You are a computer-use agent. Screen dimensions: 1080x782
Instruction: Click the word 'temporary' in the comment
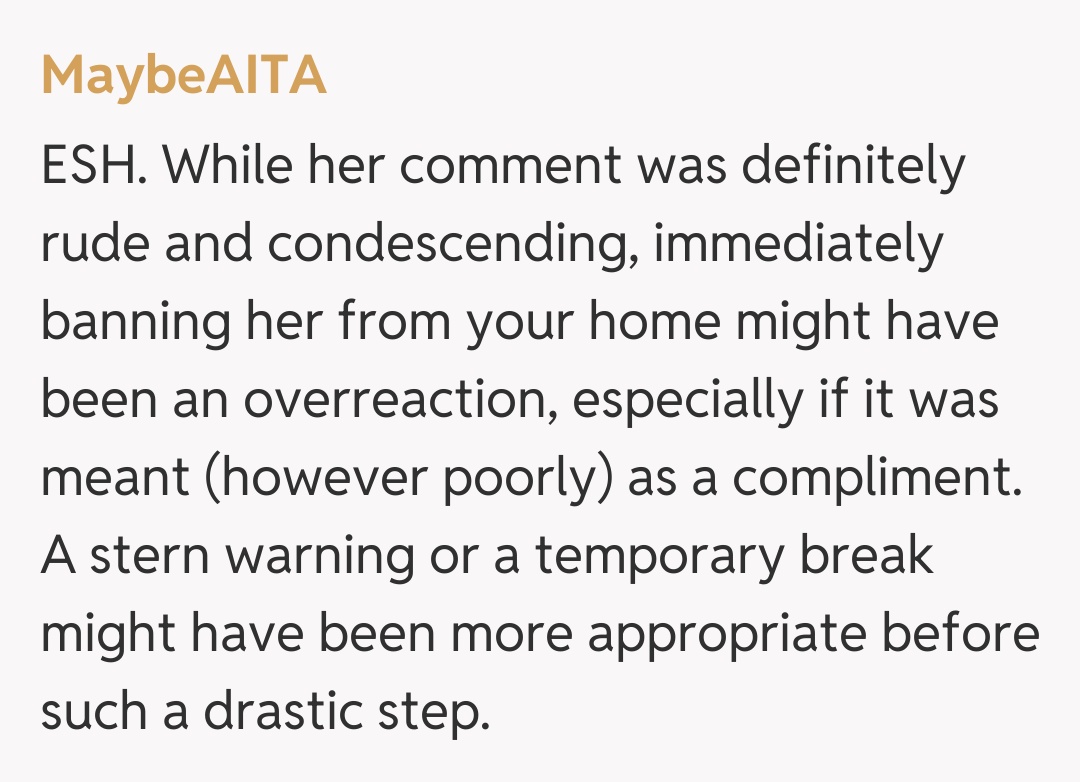pyautogui.click(x=660, y=557)
